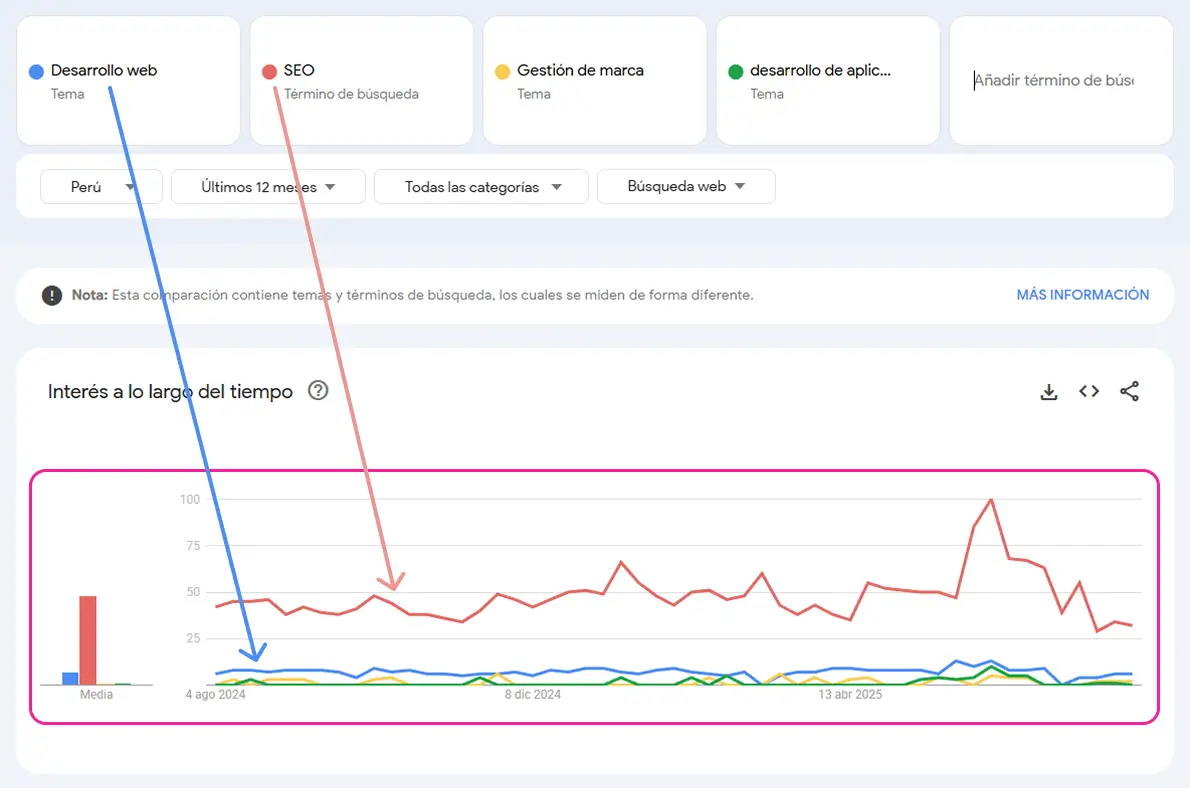Click the red SEO color dot
This screenshot has height=795, width=1190.
point(269,72)
